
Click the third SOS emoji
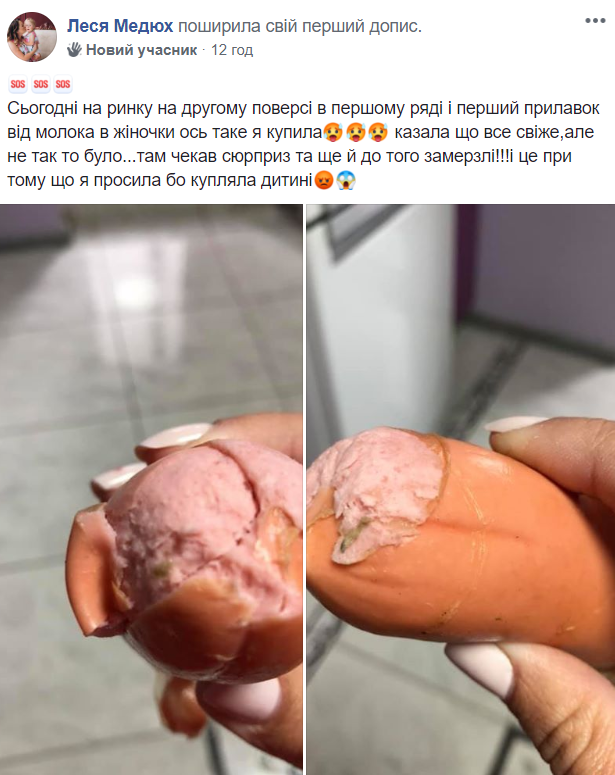coord(63,84)
